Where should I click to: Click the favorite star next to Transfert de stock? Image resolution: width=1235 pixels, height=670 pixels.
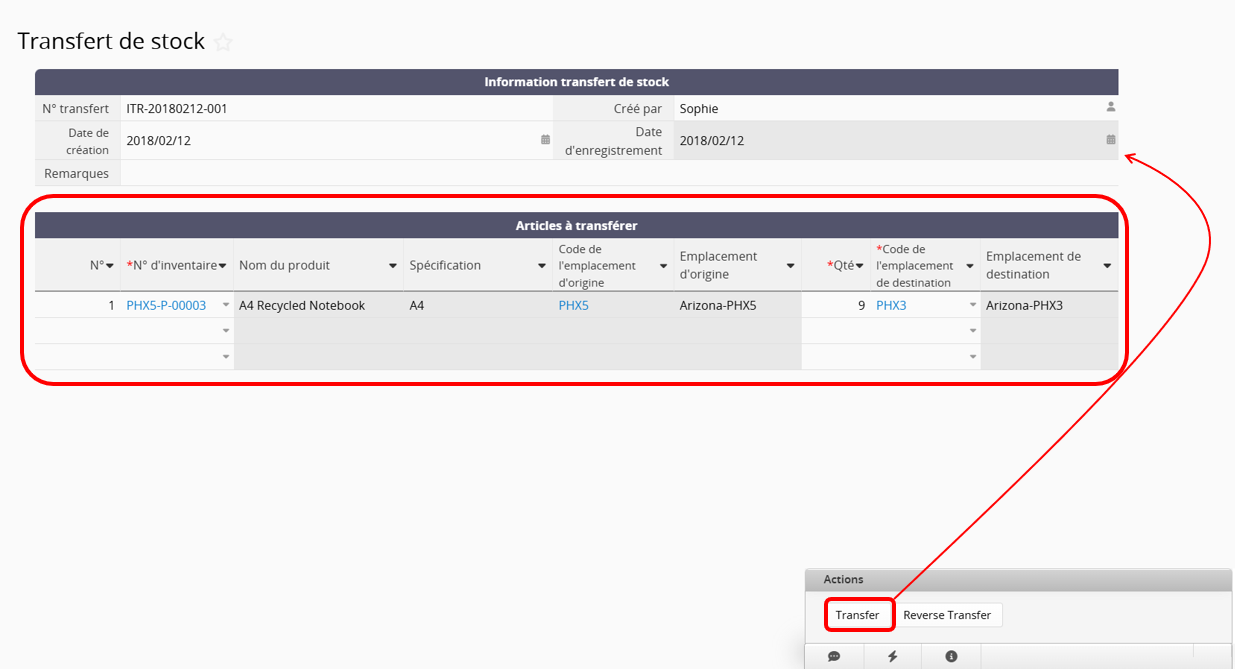click(x=223, y=42)
